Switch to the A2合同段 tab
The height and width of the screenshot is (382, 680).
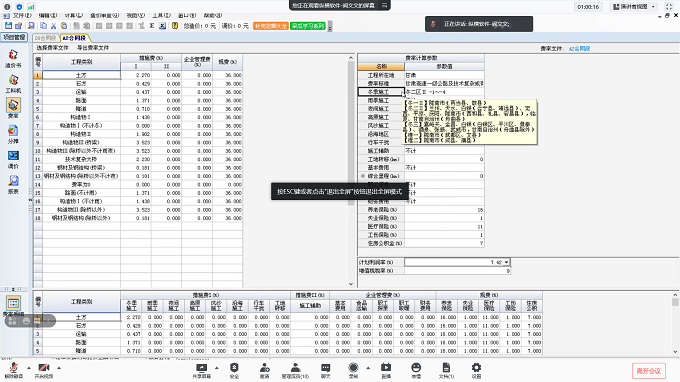(74, 38)
